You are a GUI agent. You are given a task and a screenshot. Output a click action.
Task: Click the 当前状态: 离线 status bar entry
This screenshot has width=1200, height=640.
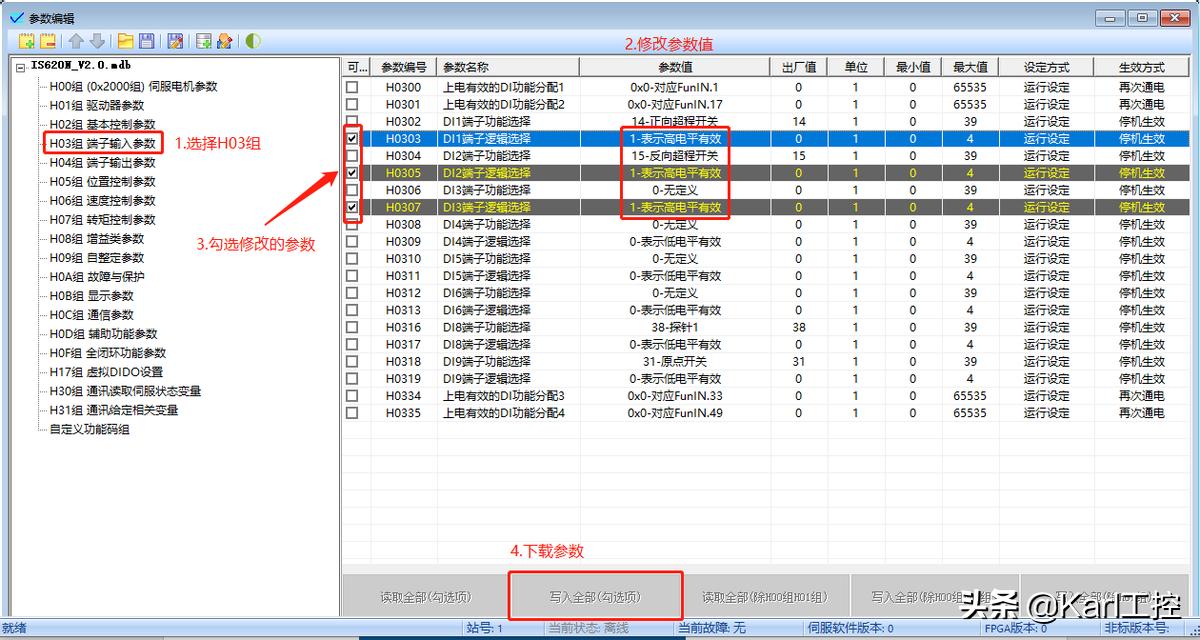coord(588,628)
